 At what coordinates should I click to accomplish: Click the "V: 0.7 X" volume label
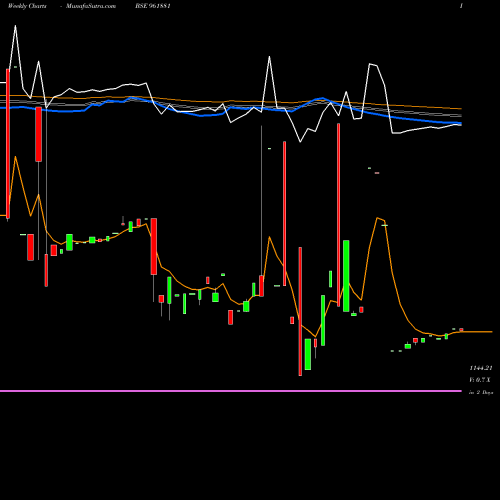click(x=480, y=380)
